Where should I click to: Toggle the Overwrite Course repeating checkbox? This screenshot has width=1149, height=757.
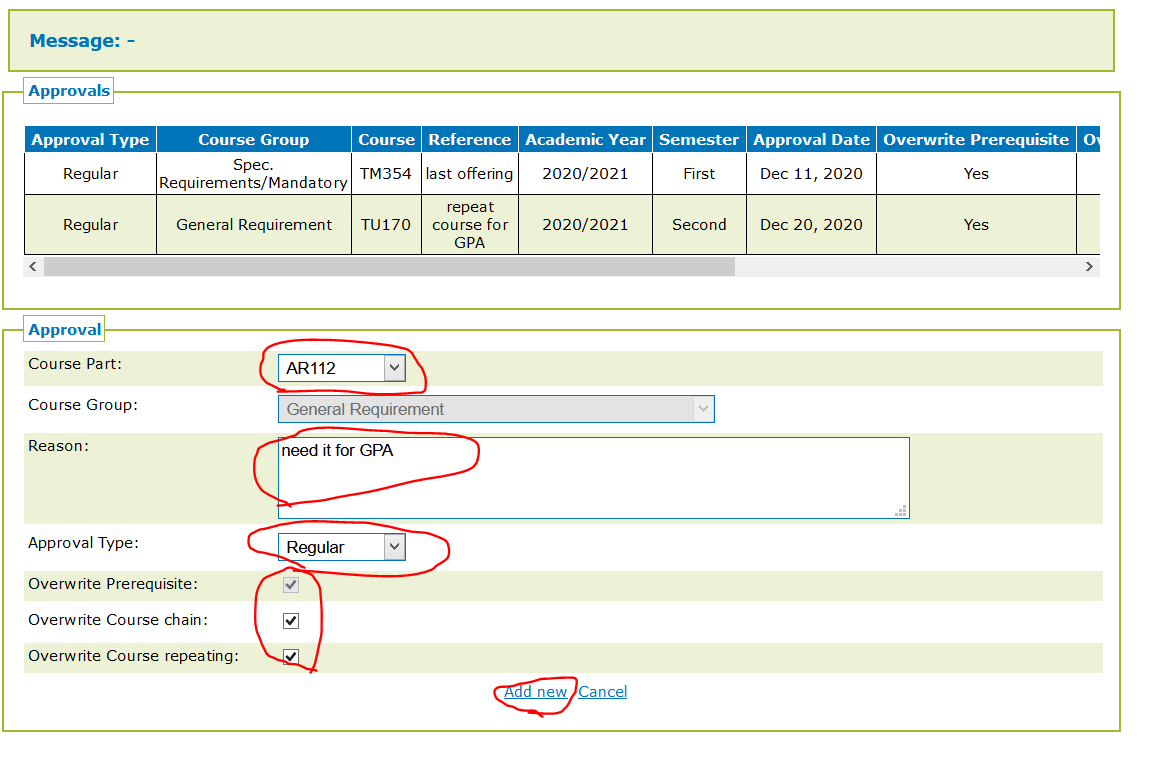291,656
